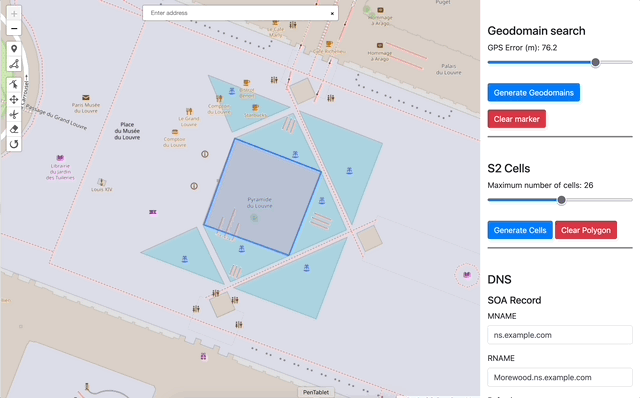Click the SOA Record heading

tap(514, 300)
